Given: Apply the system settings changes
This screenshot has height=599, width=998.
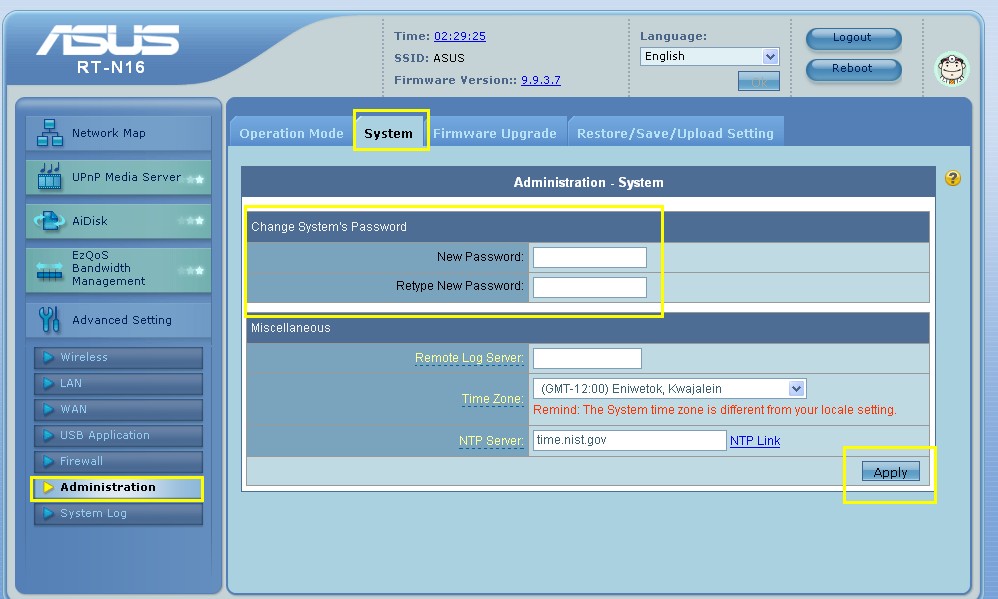Looking at the screenshot, I should pyautogui.click(x=889, y=471).
